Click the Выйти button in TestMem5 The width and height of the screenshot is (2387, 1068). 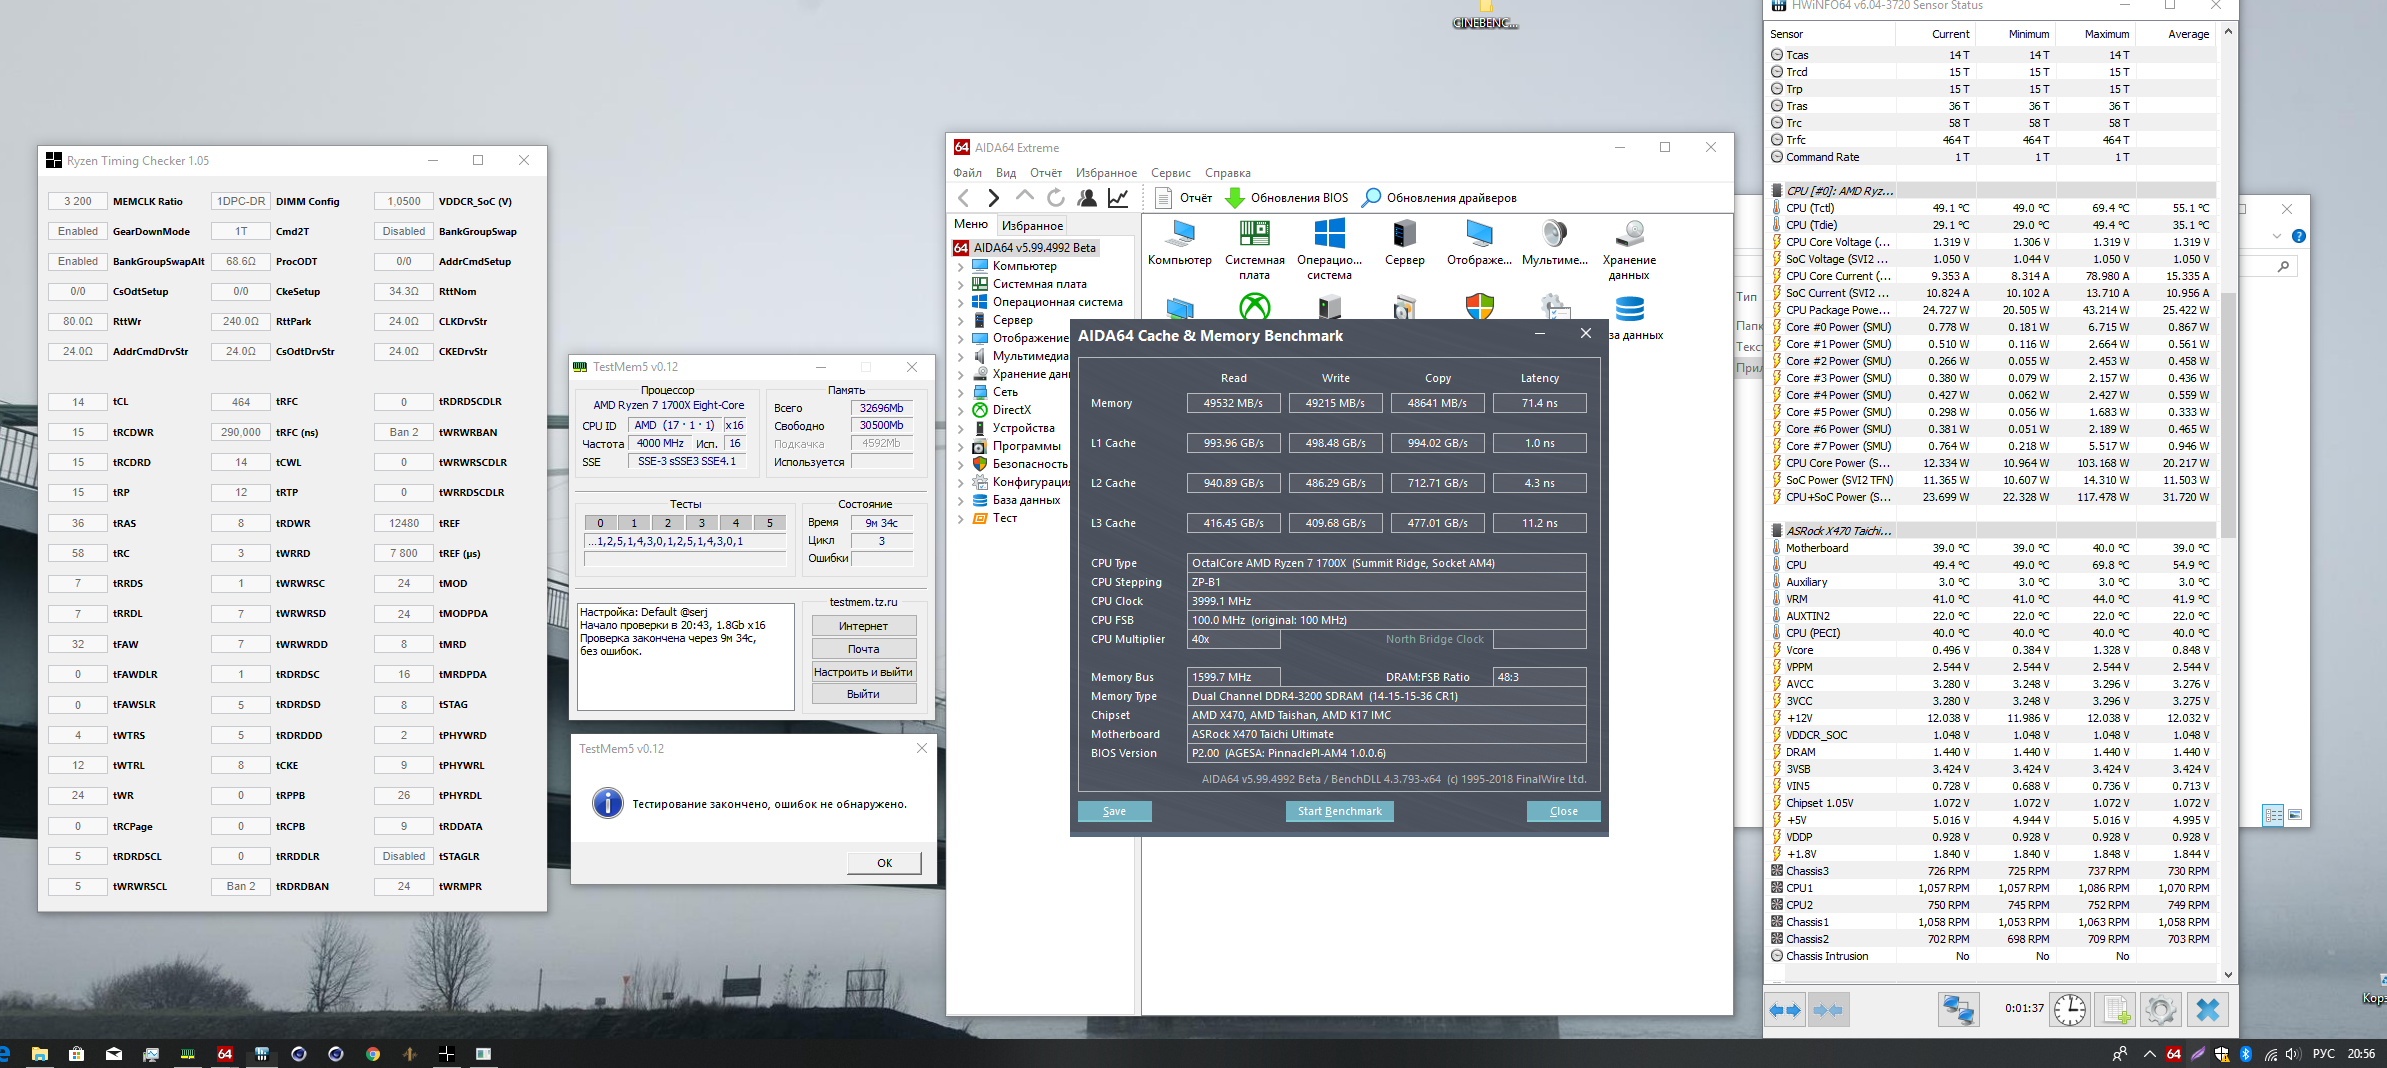point(864,694)
